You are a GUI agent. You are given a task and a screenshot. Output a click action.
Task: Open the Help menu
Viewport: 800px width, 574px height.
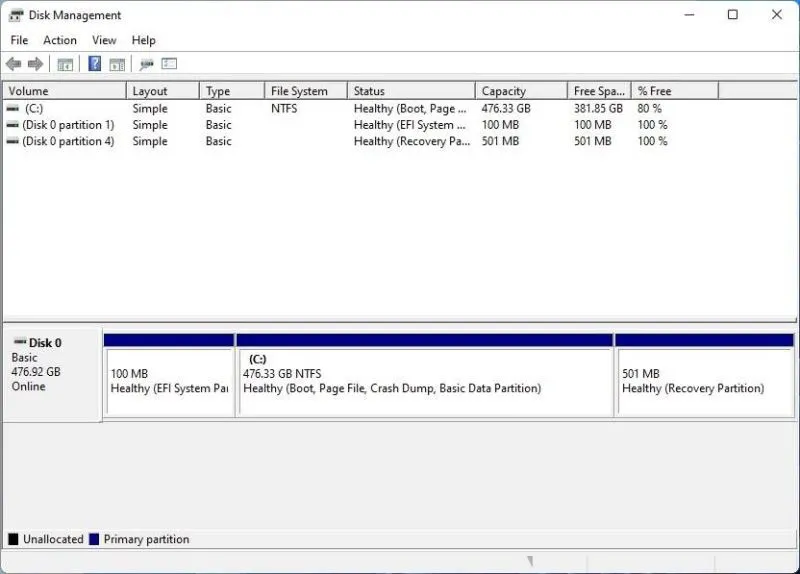click(143, 40)
